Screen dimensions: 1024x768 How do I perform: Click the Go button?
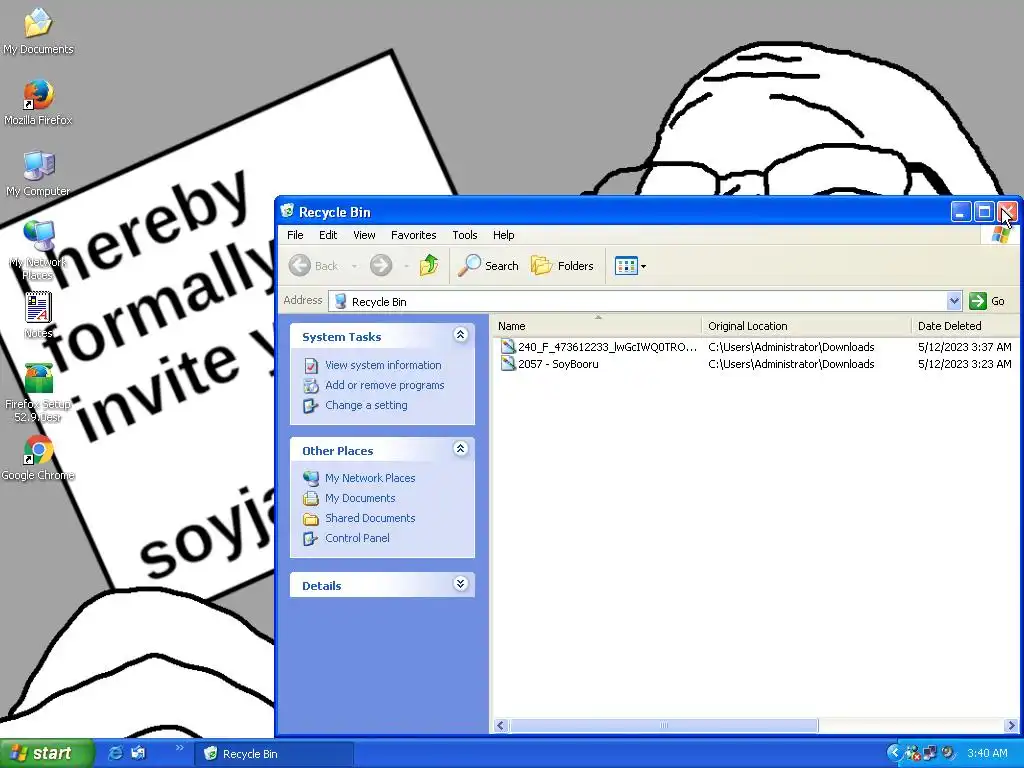pos(987,301)
